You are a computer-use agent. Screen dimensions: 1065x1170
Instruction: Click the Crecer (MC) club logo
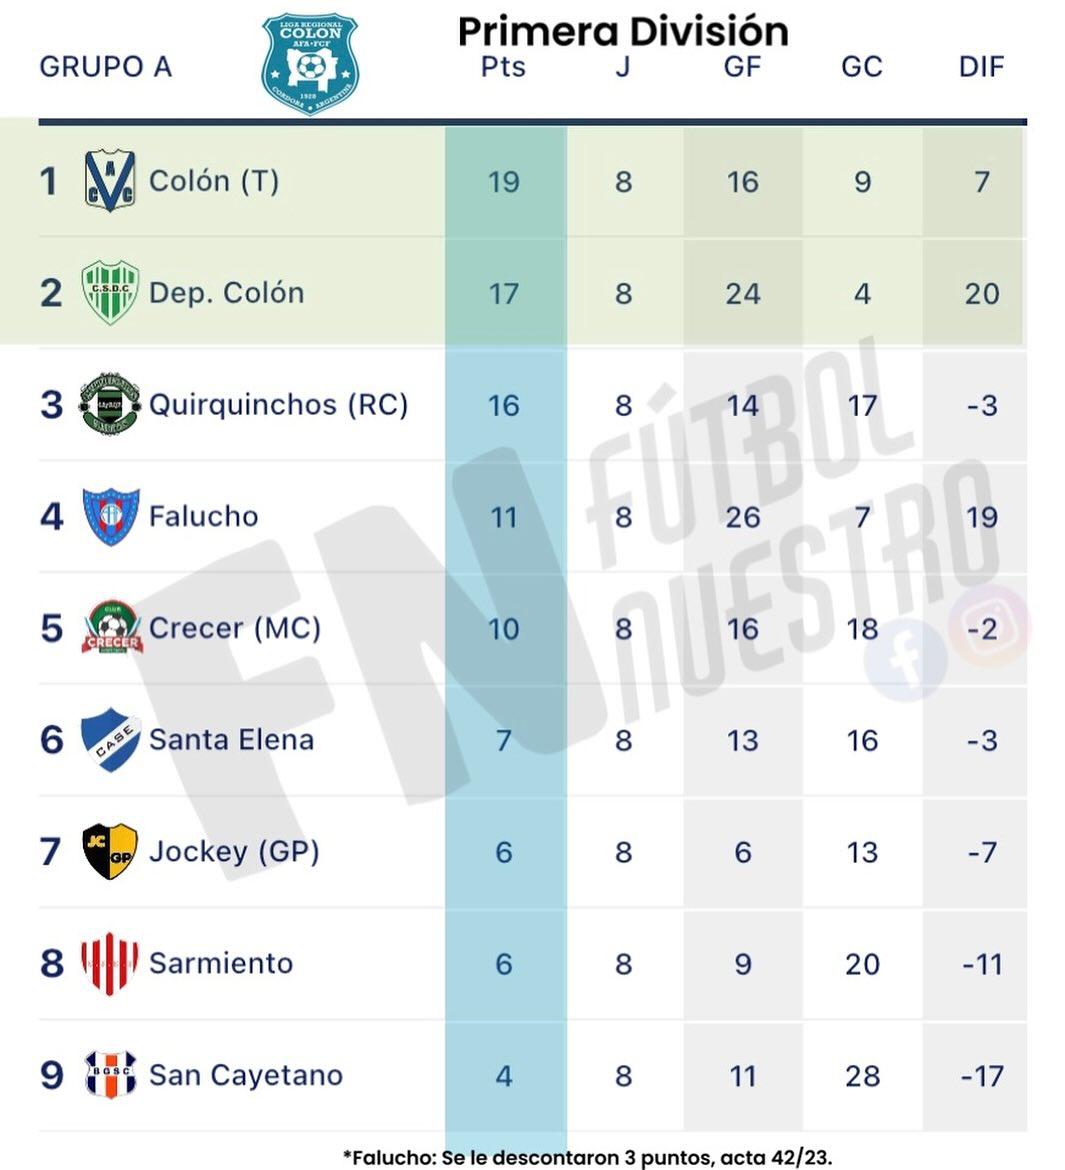coord(111,628)
